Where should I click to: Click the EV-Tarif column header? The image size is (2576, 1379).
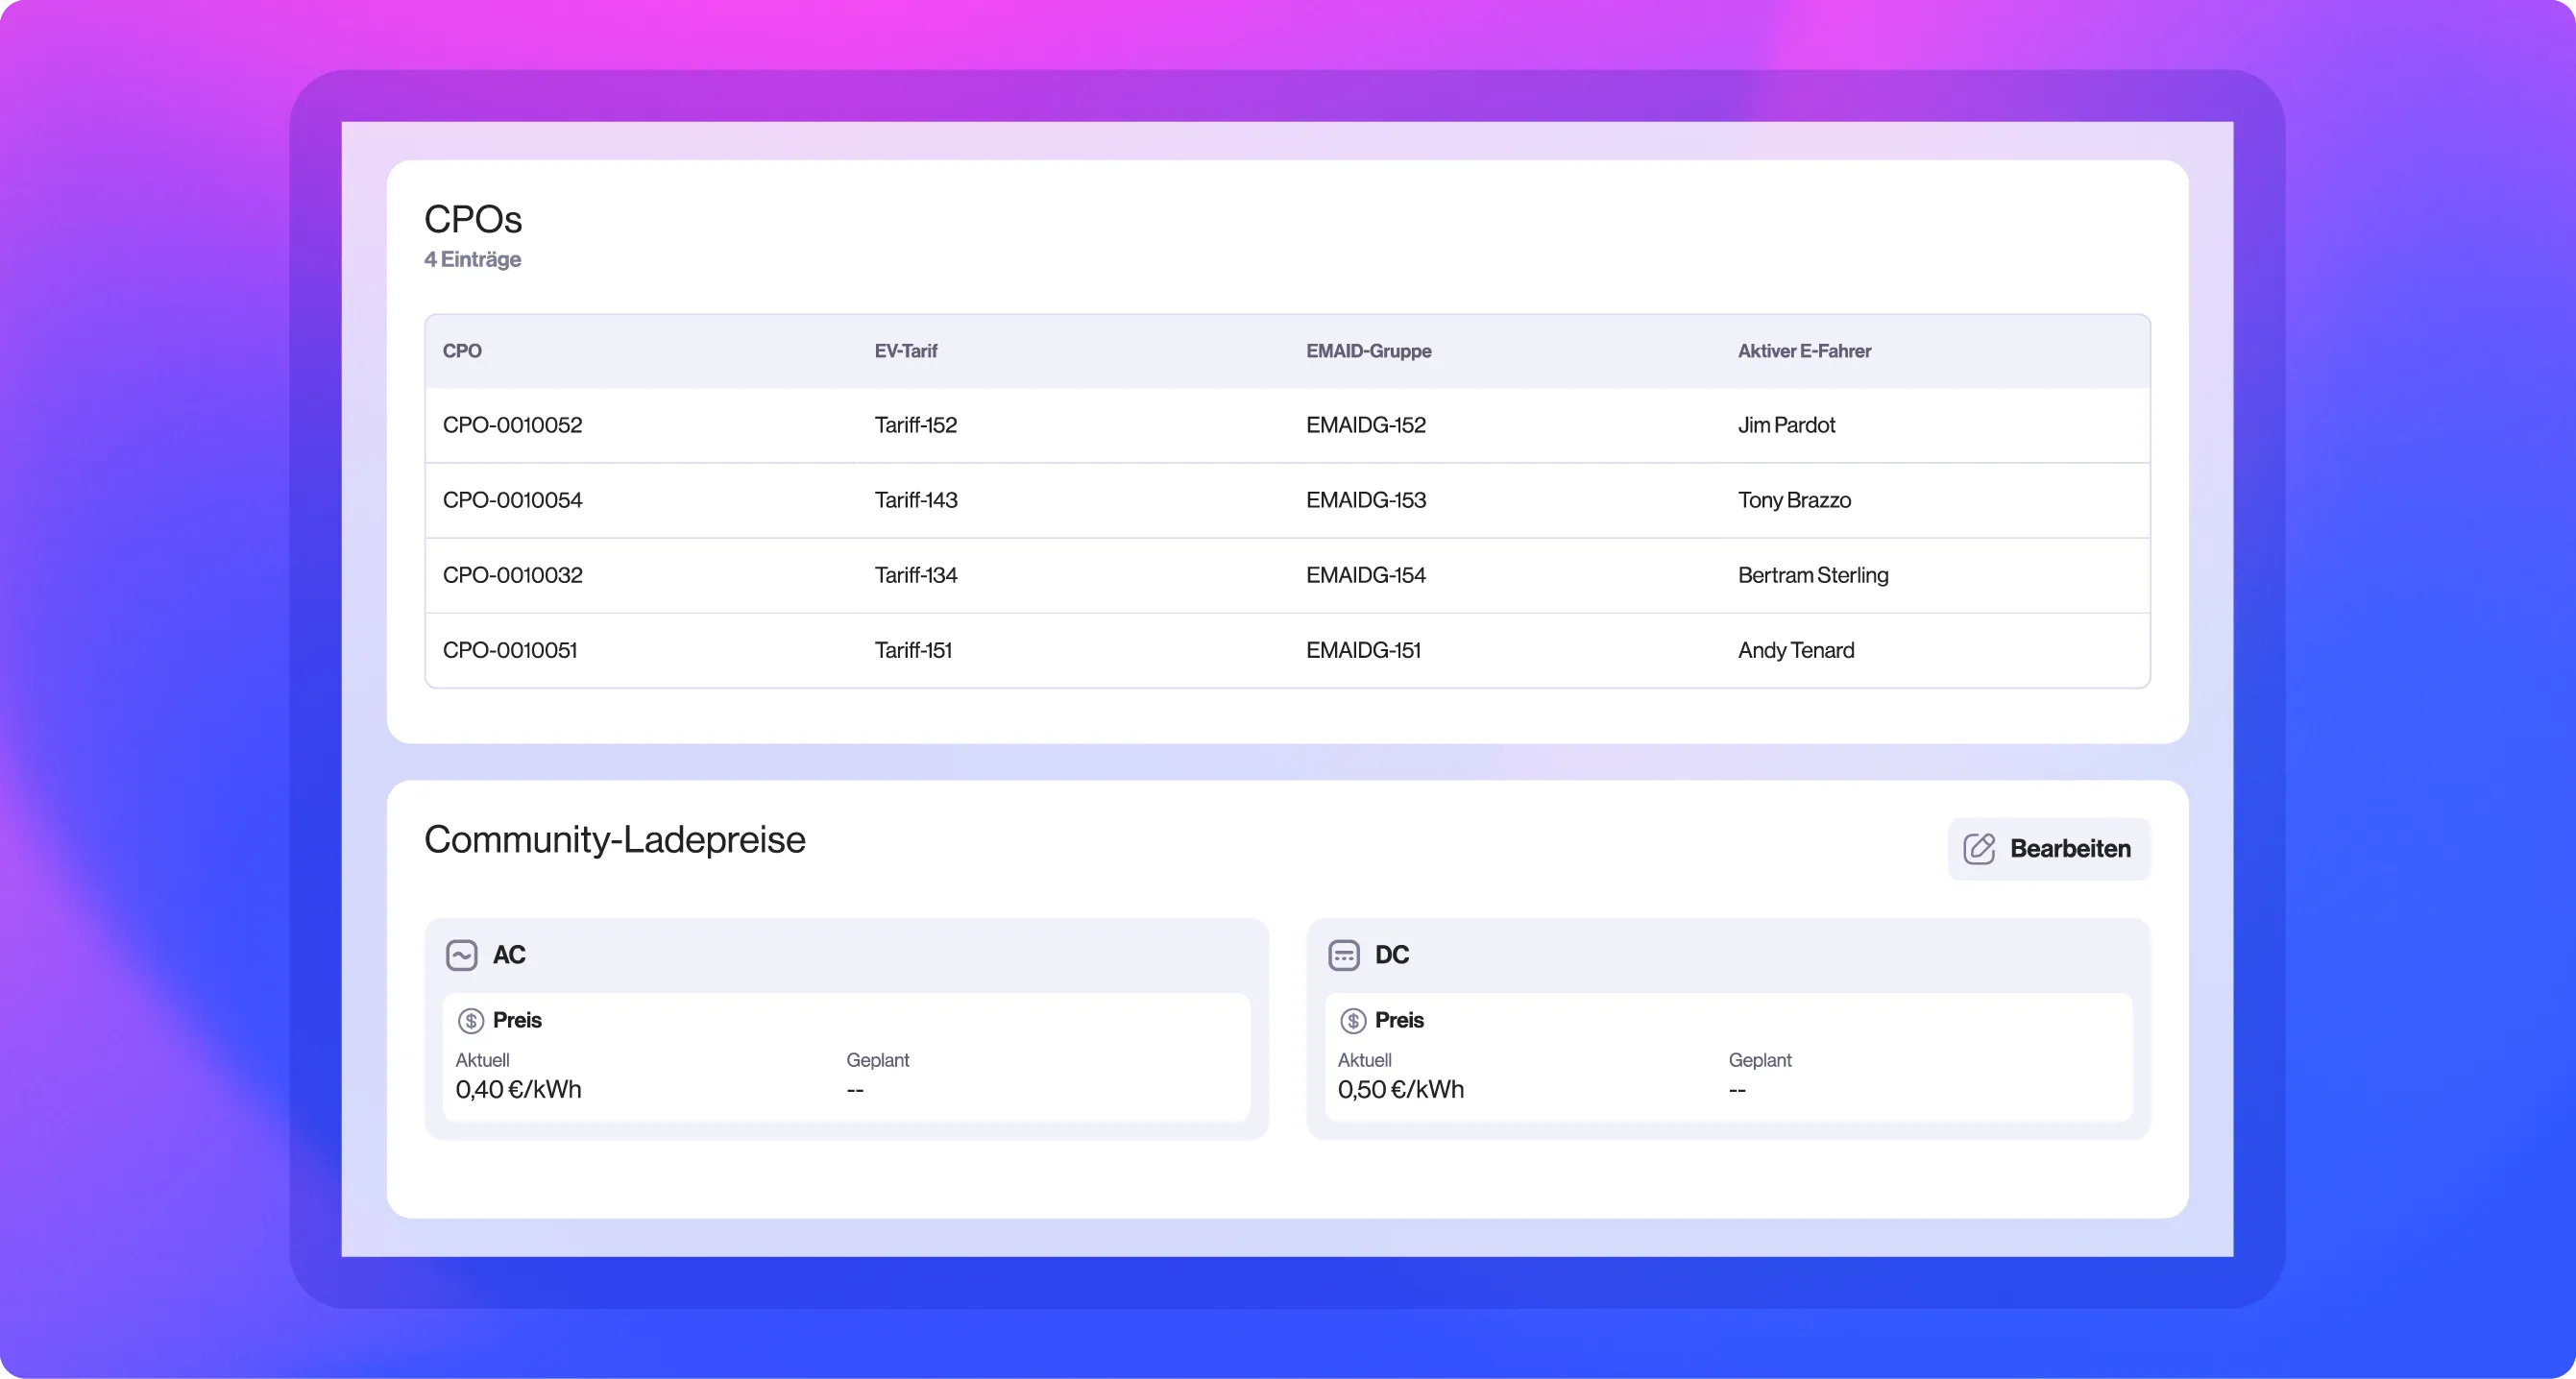[x=905, y=351]
